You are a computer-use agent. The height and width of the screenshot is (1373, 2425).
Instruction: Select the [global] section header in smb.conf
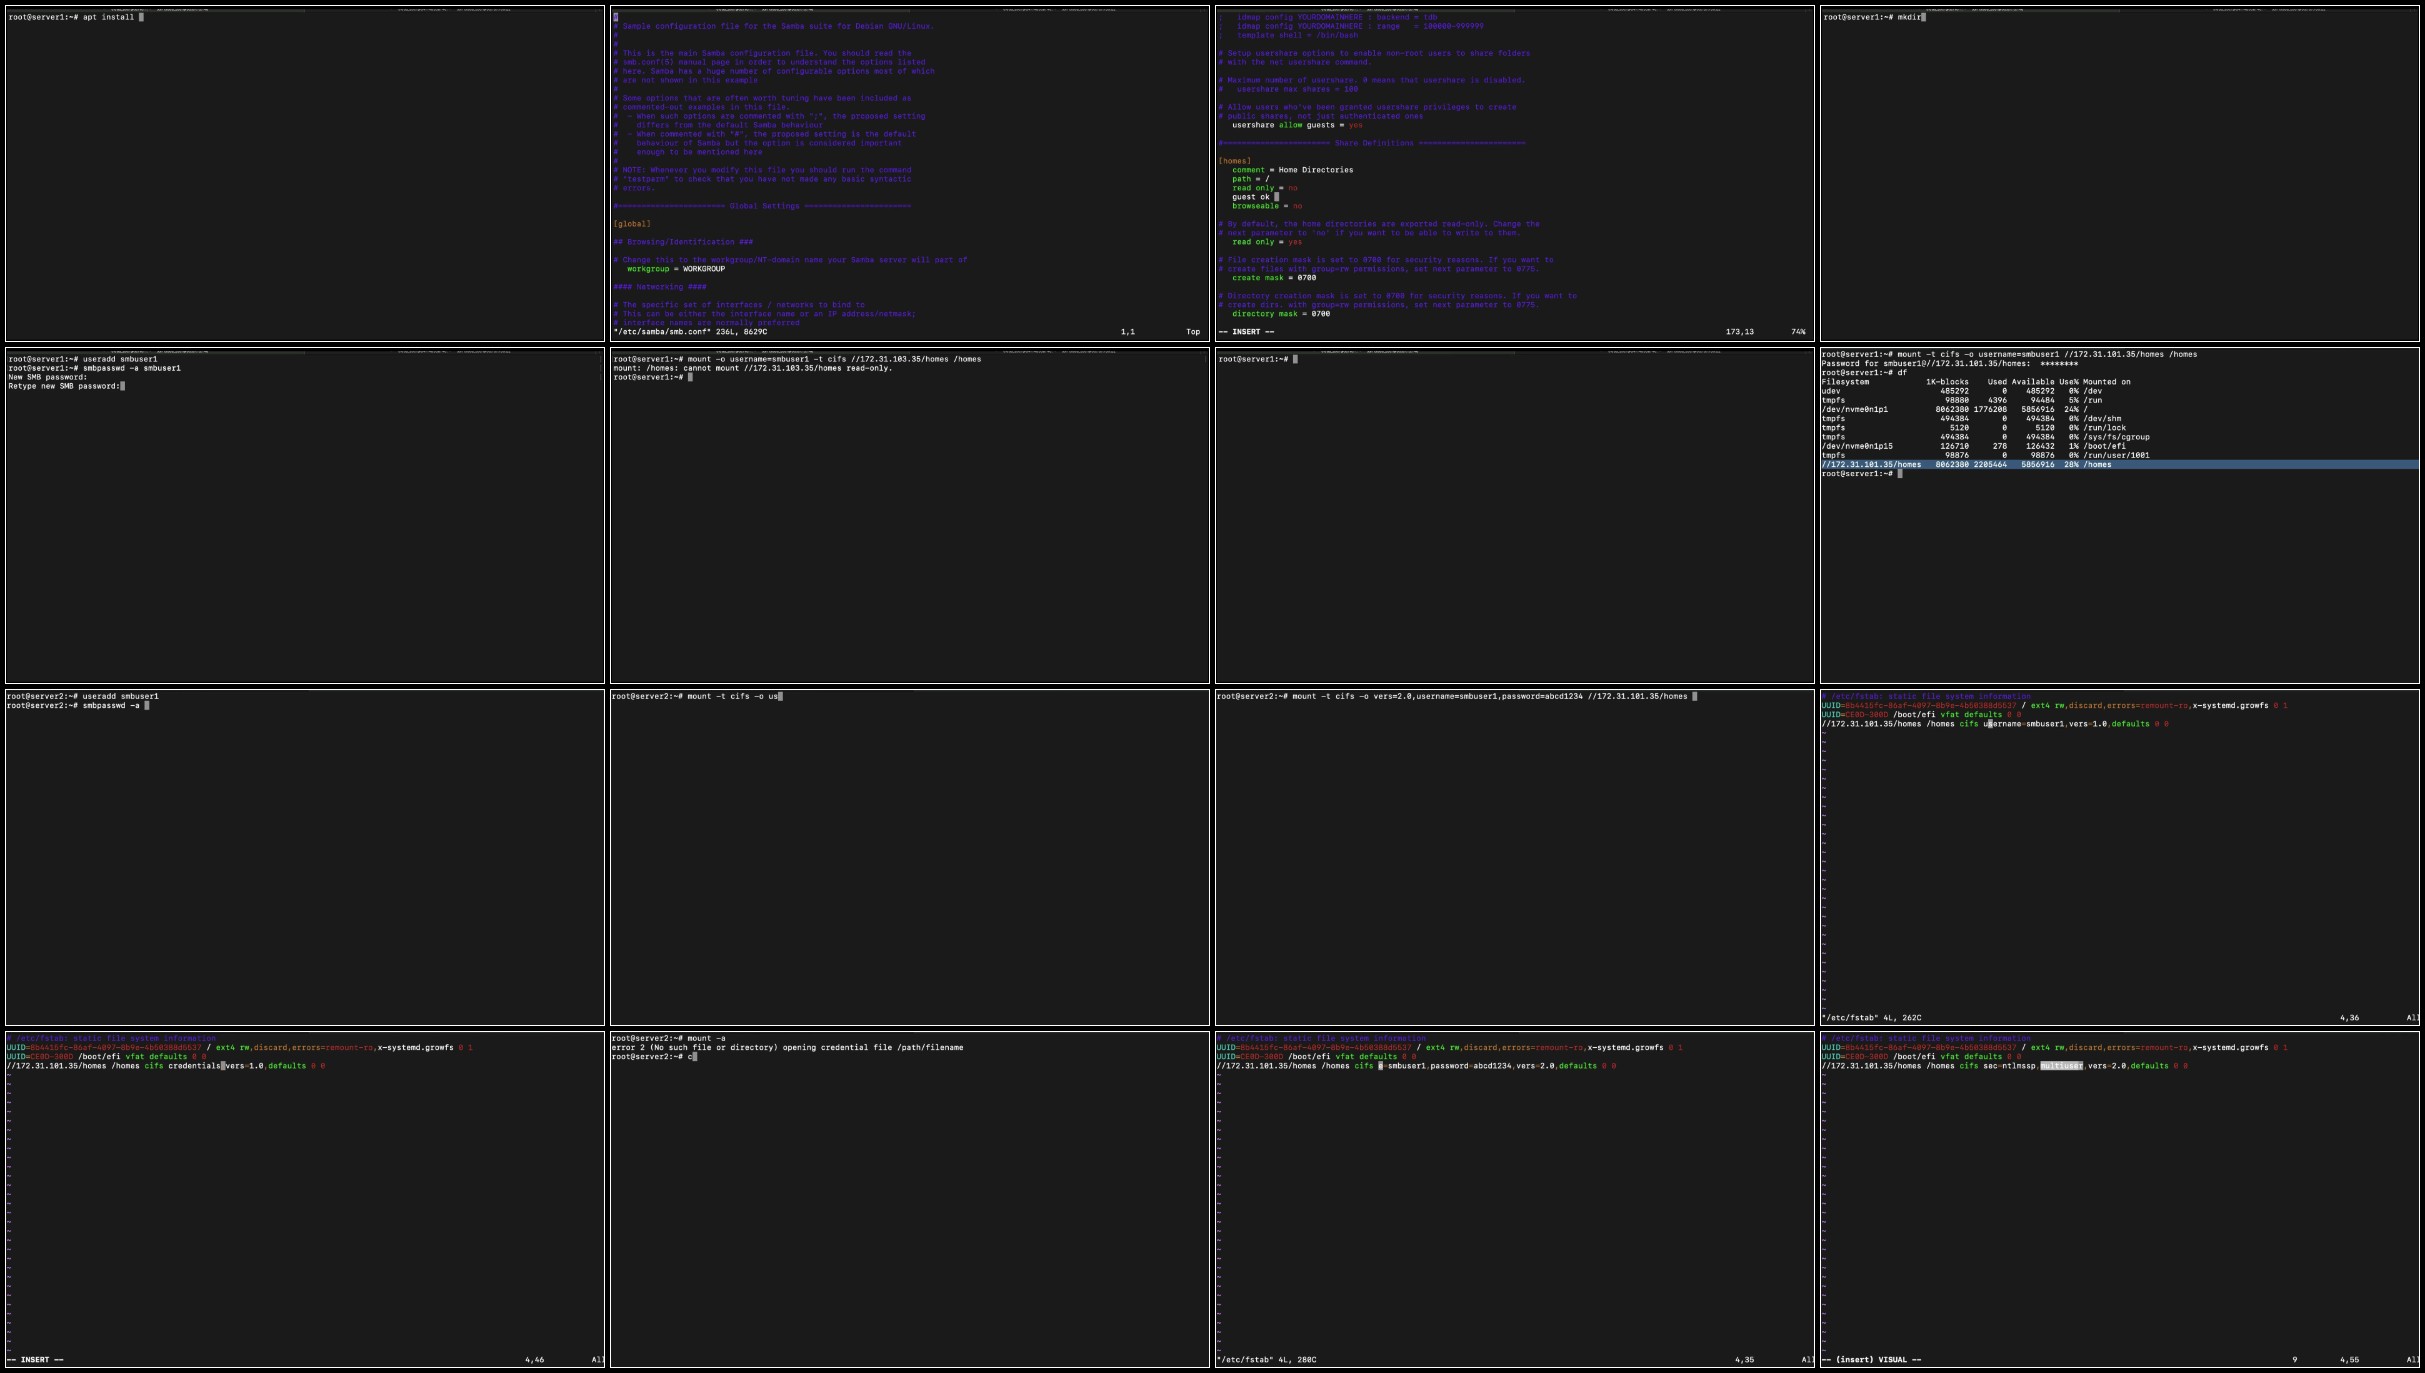pos(632,224)
